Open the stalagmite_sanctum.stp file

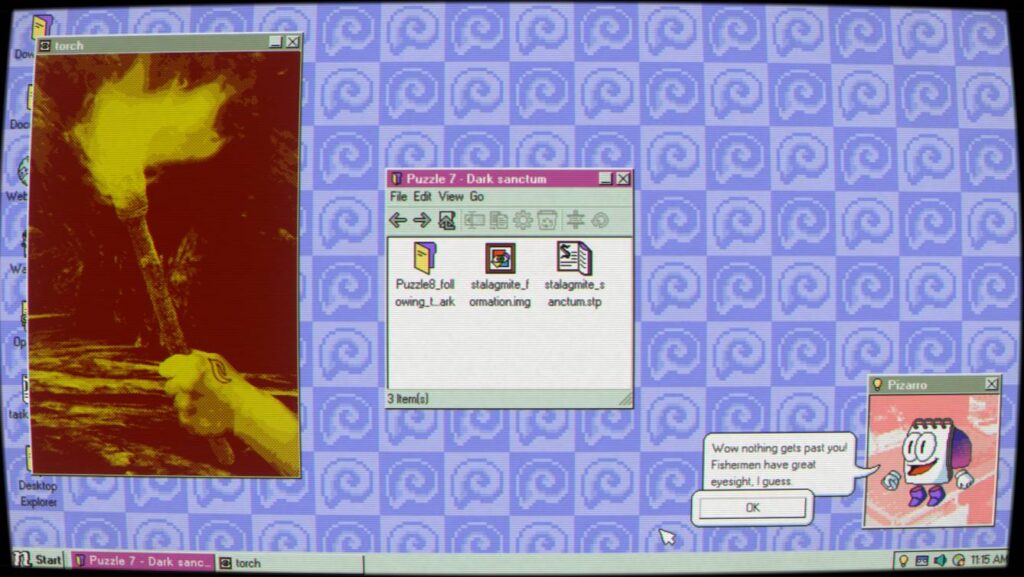pos(575,275)
